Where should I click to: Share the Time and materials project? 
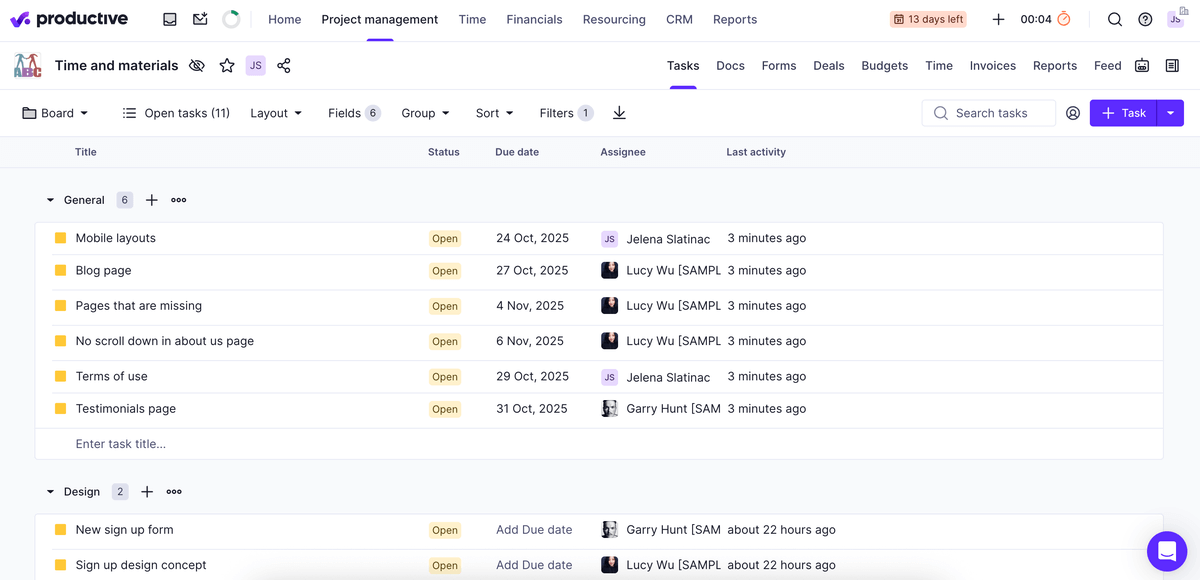pos(284,65)
